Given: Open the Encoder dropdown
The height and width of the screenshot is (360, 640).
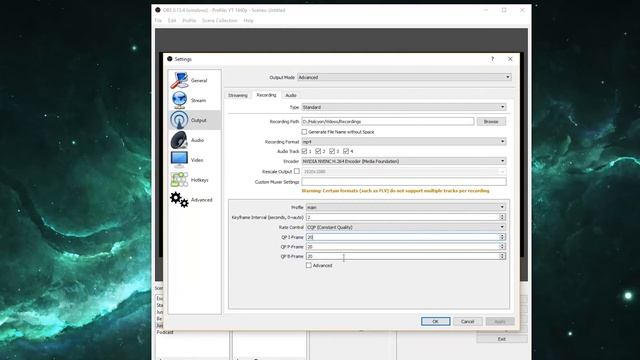Looking at the screenshot, I should pos(404,161).
